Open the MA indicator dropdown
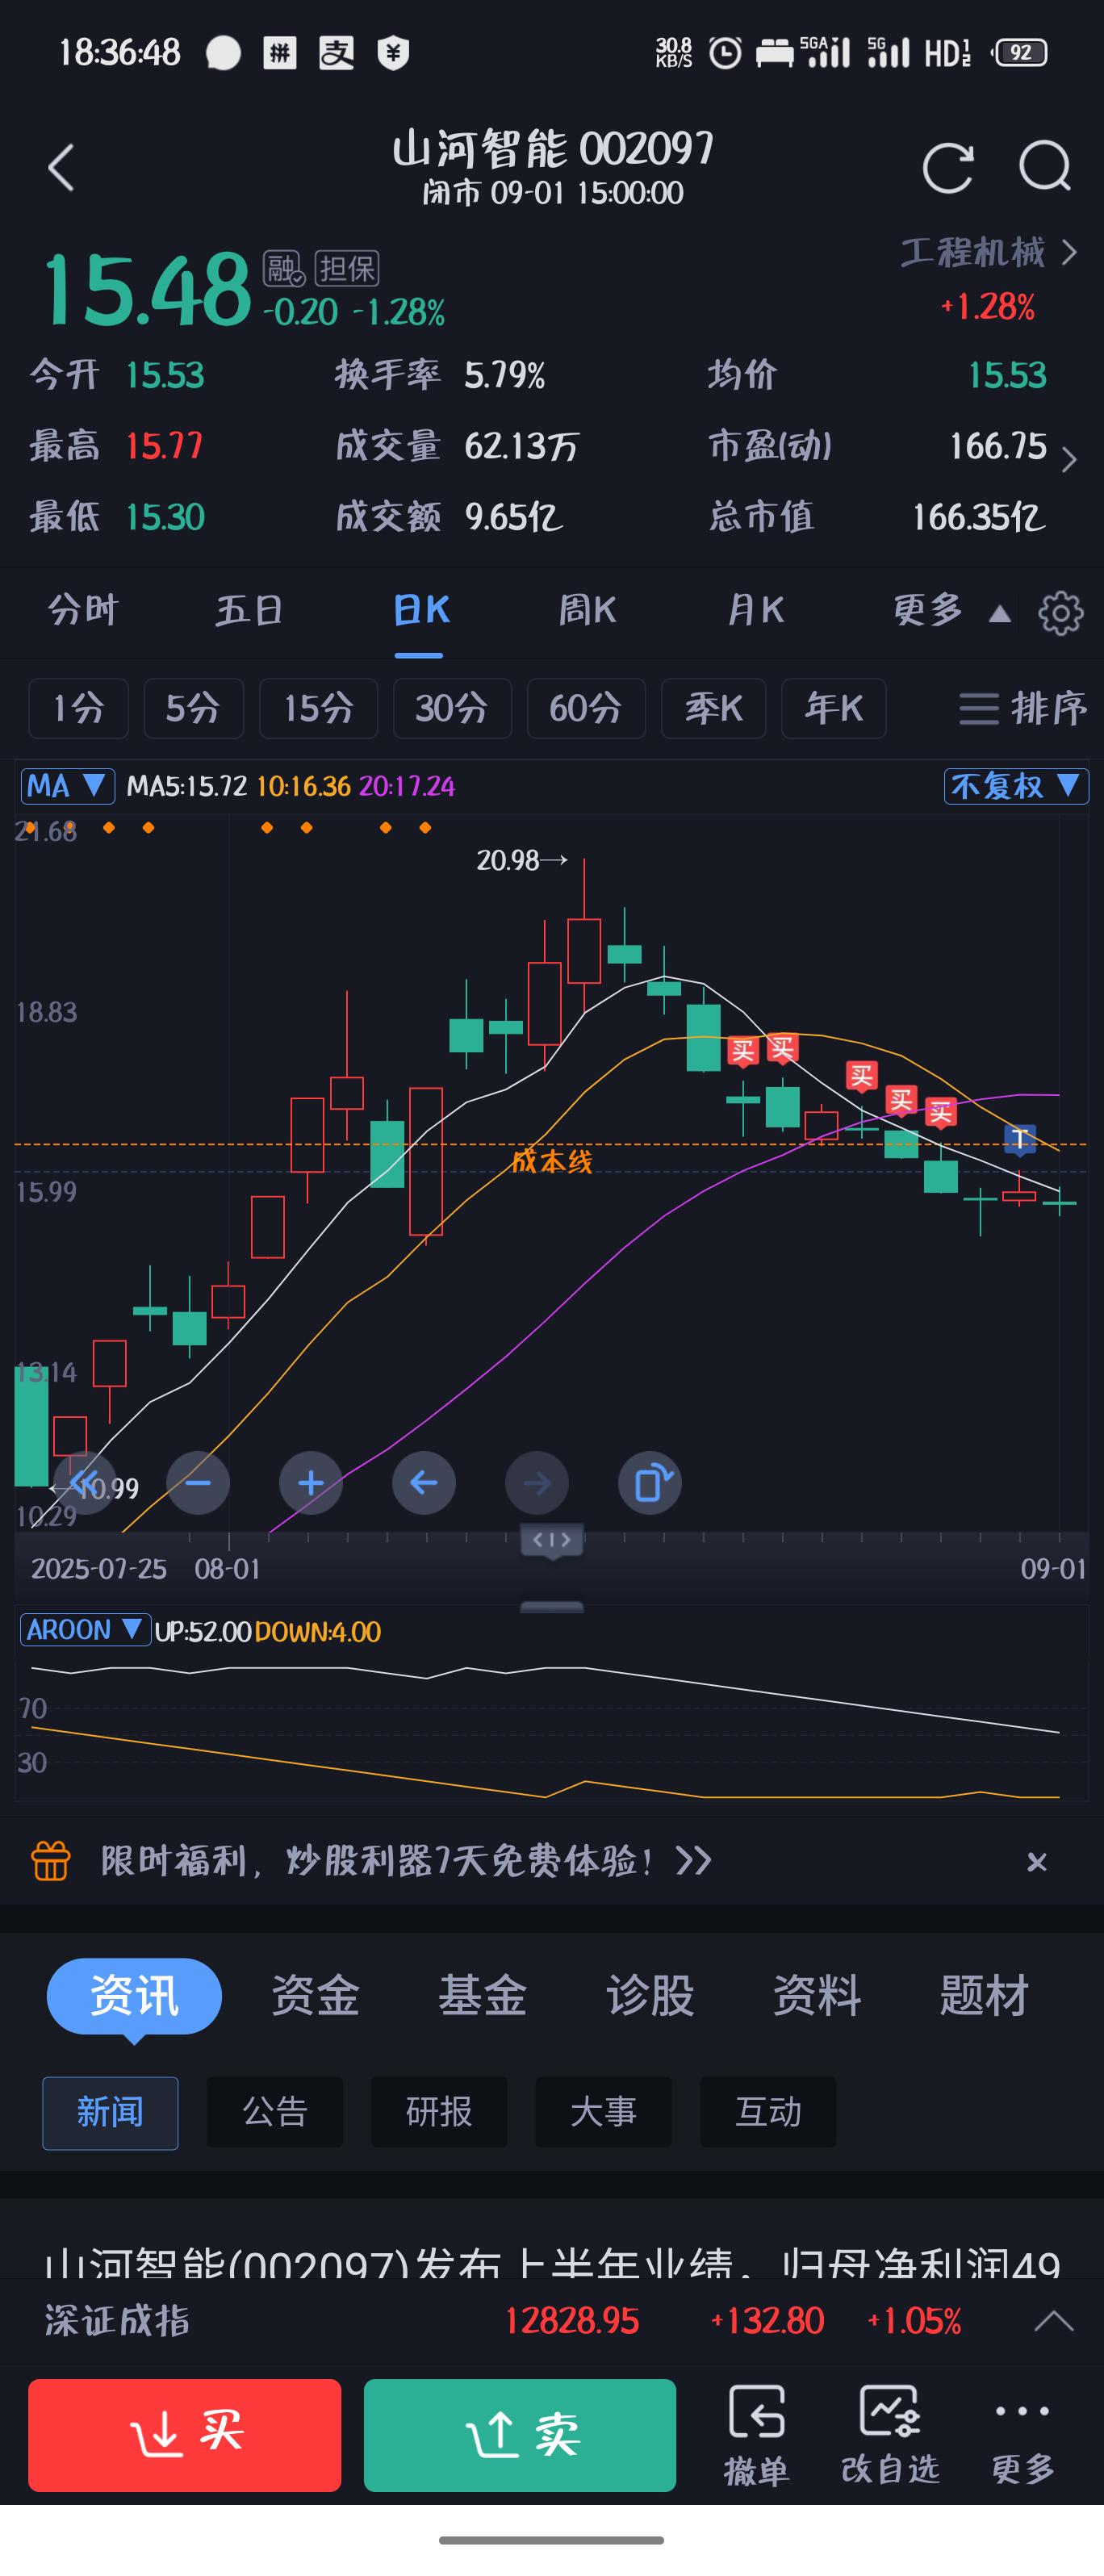The image size is (1104, 2576). click(67, 786)
